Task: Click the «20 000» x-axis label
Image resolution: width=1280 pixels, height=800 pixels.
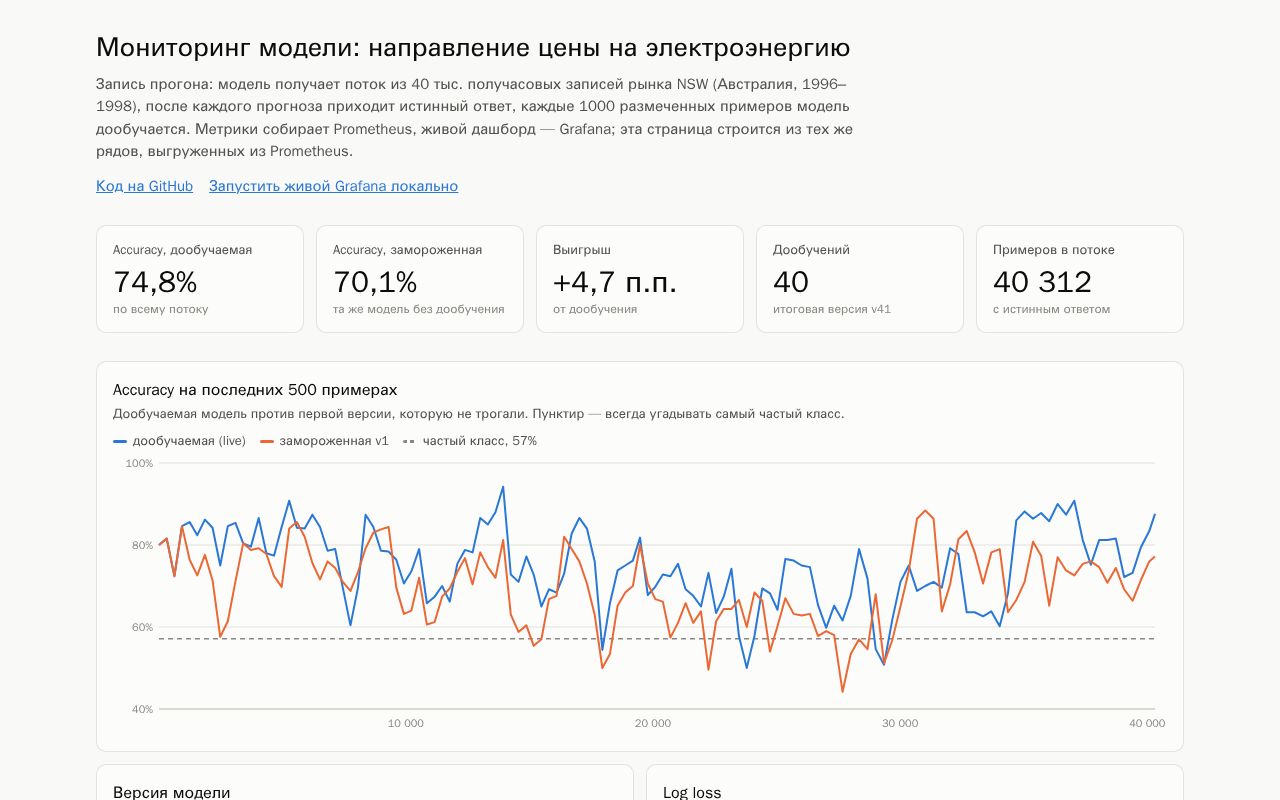Action: coord(653,723)
